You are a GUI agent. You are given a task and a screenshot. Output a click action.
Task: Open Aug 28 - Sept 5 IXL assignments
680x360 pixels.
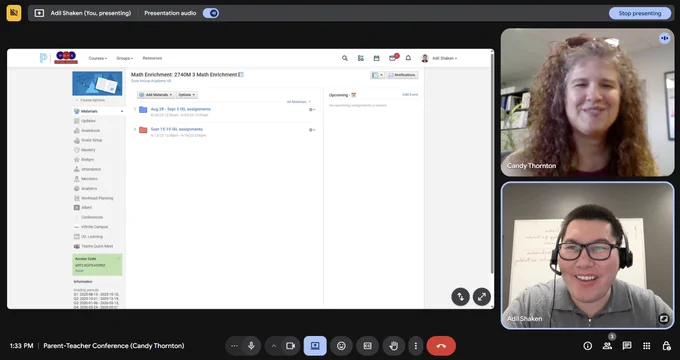pos(180,109)
